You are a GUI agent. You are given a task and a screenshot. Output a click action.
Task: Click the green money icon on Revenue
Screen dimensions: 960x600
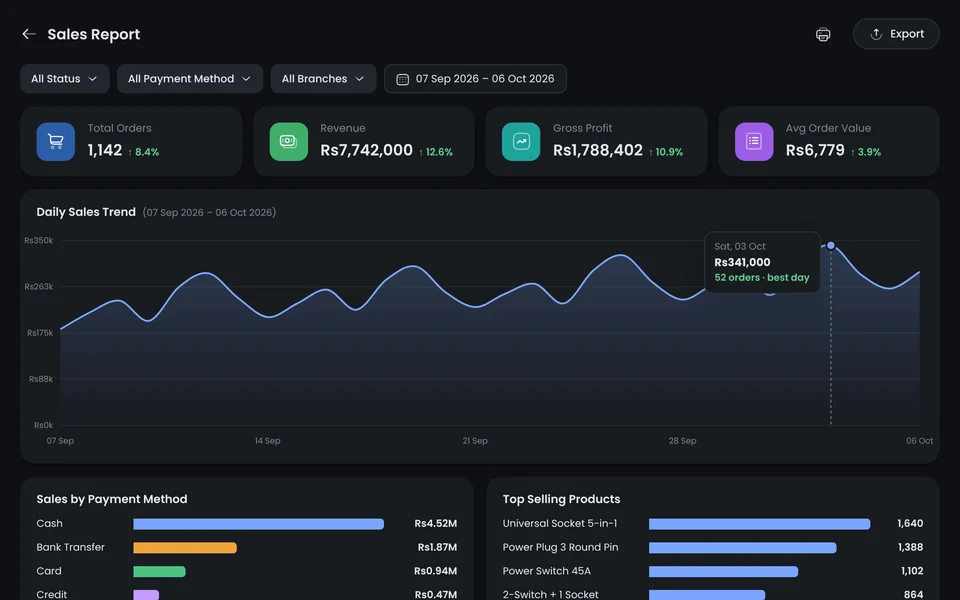point(288,141)
